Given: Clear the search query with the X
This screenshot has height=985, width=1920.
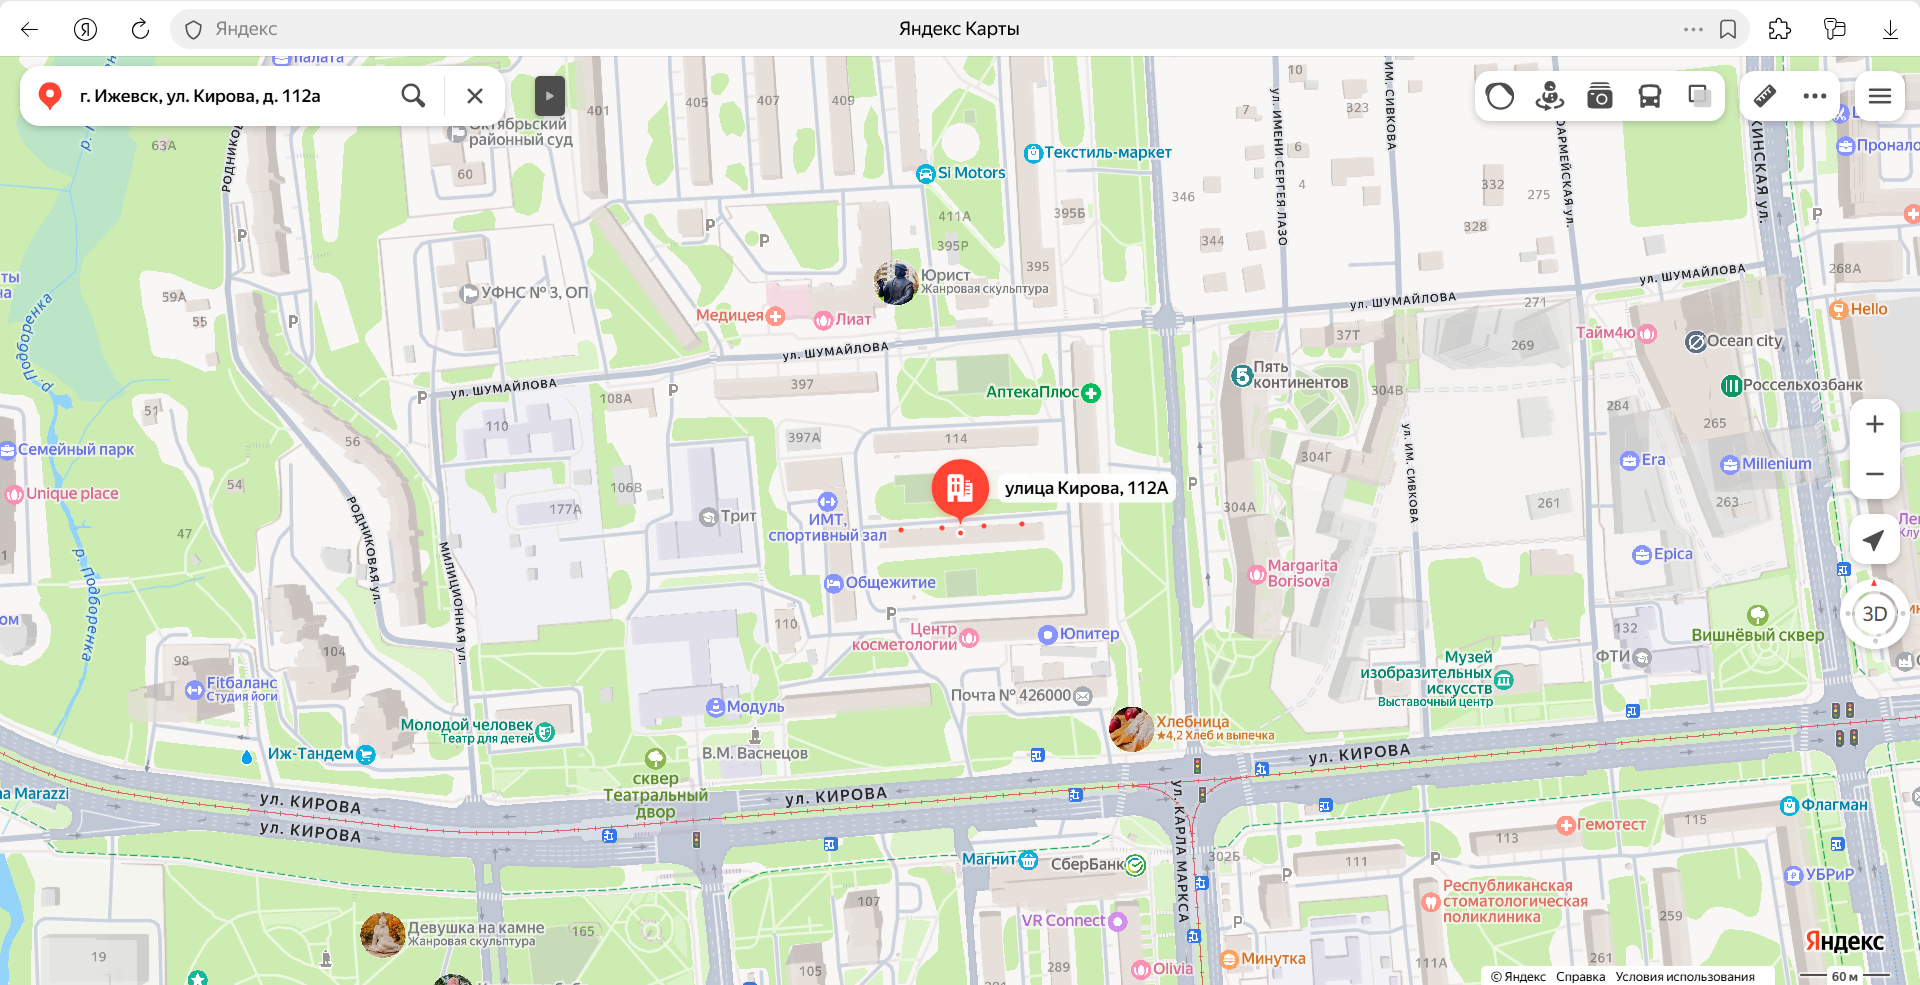Looking at the screenshot, I should point(475,96).
